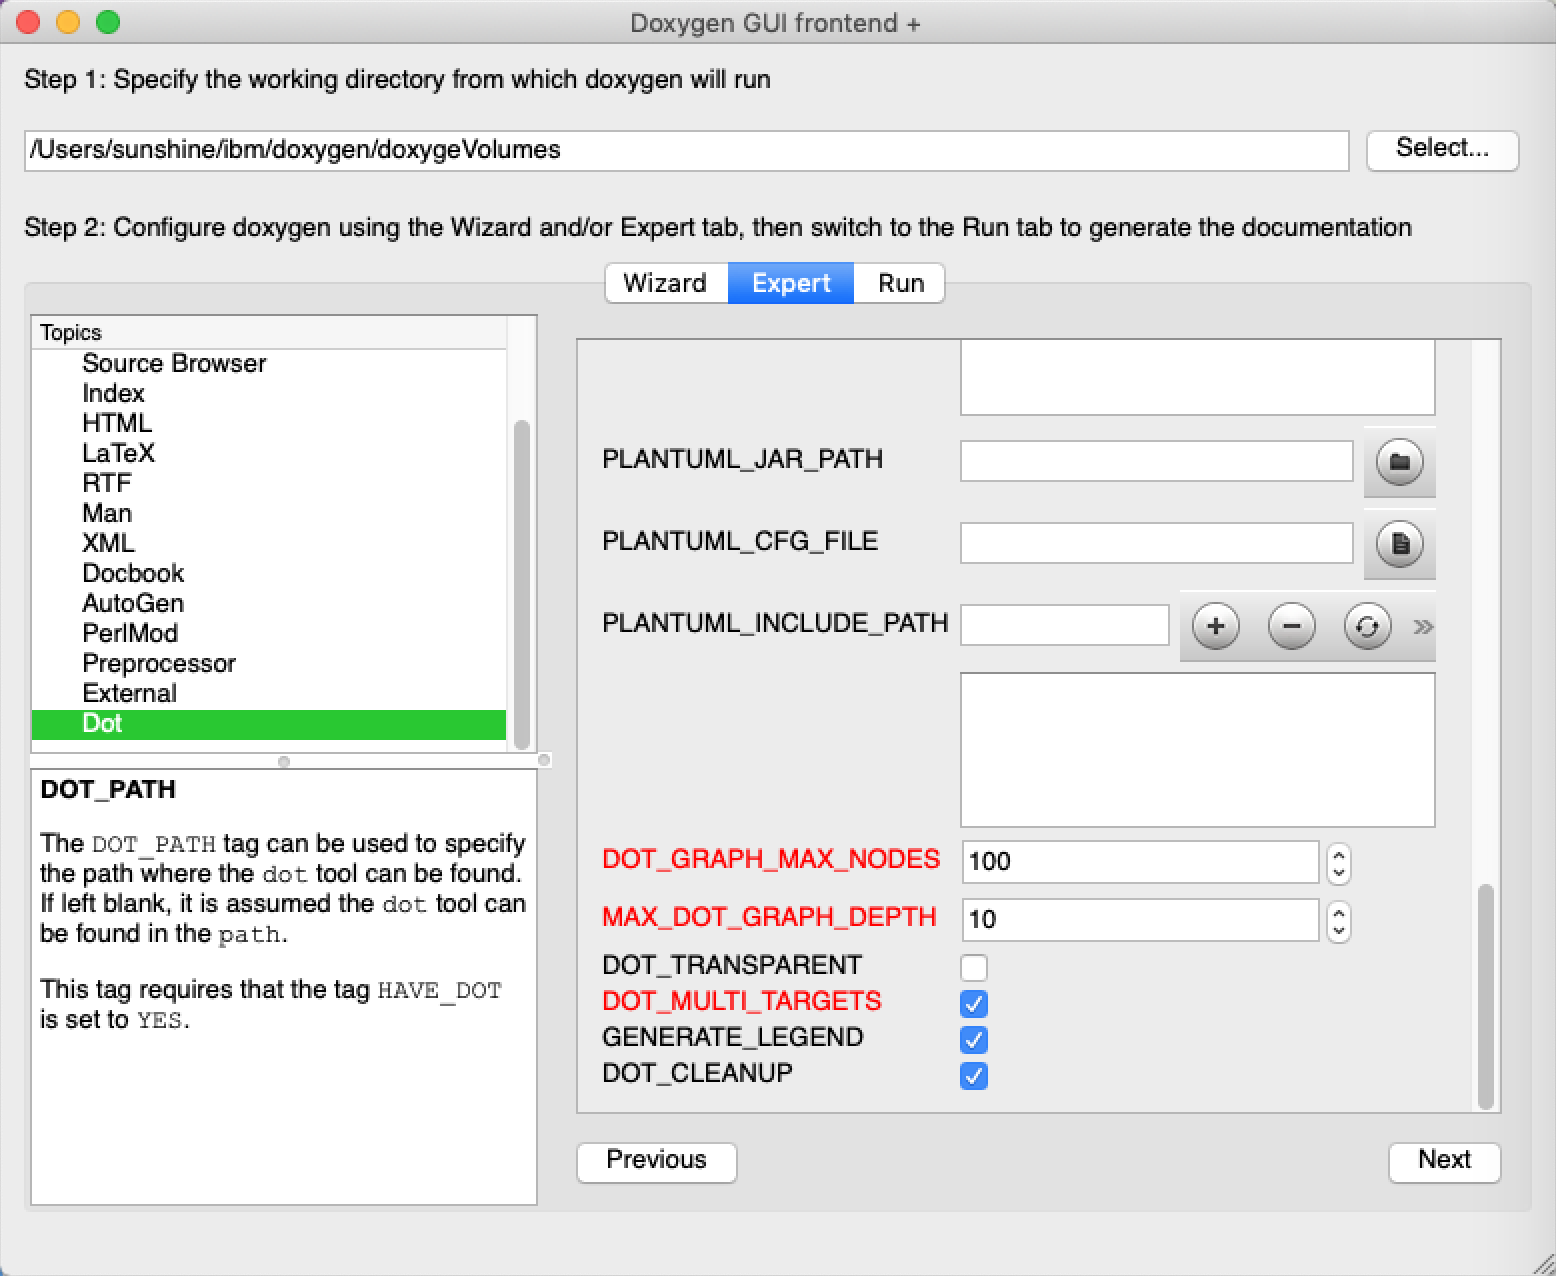Viewport: 1556px width, 1276px height.
Task: Click Select... to choose working directory
Action: pos(1442,149)
